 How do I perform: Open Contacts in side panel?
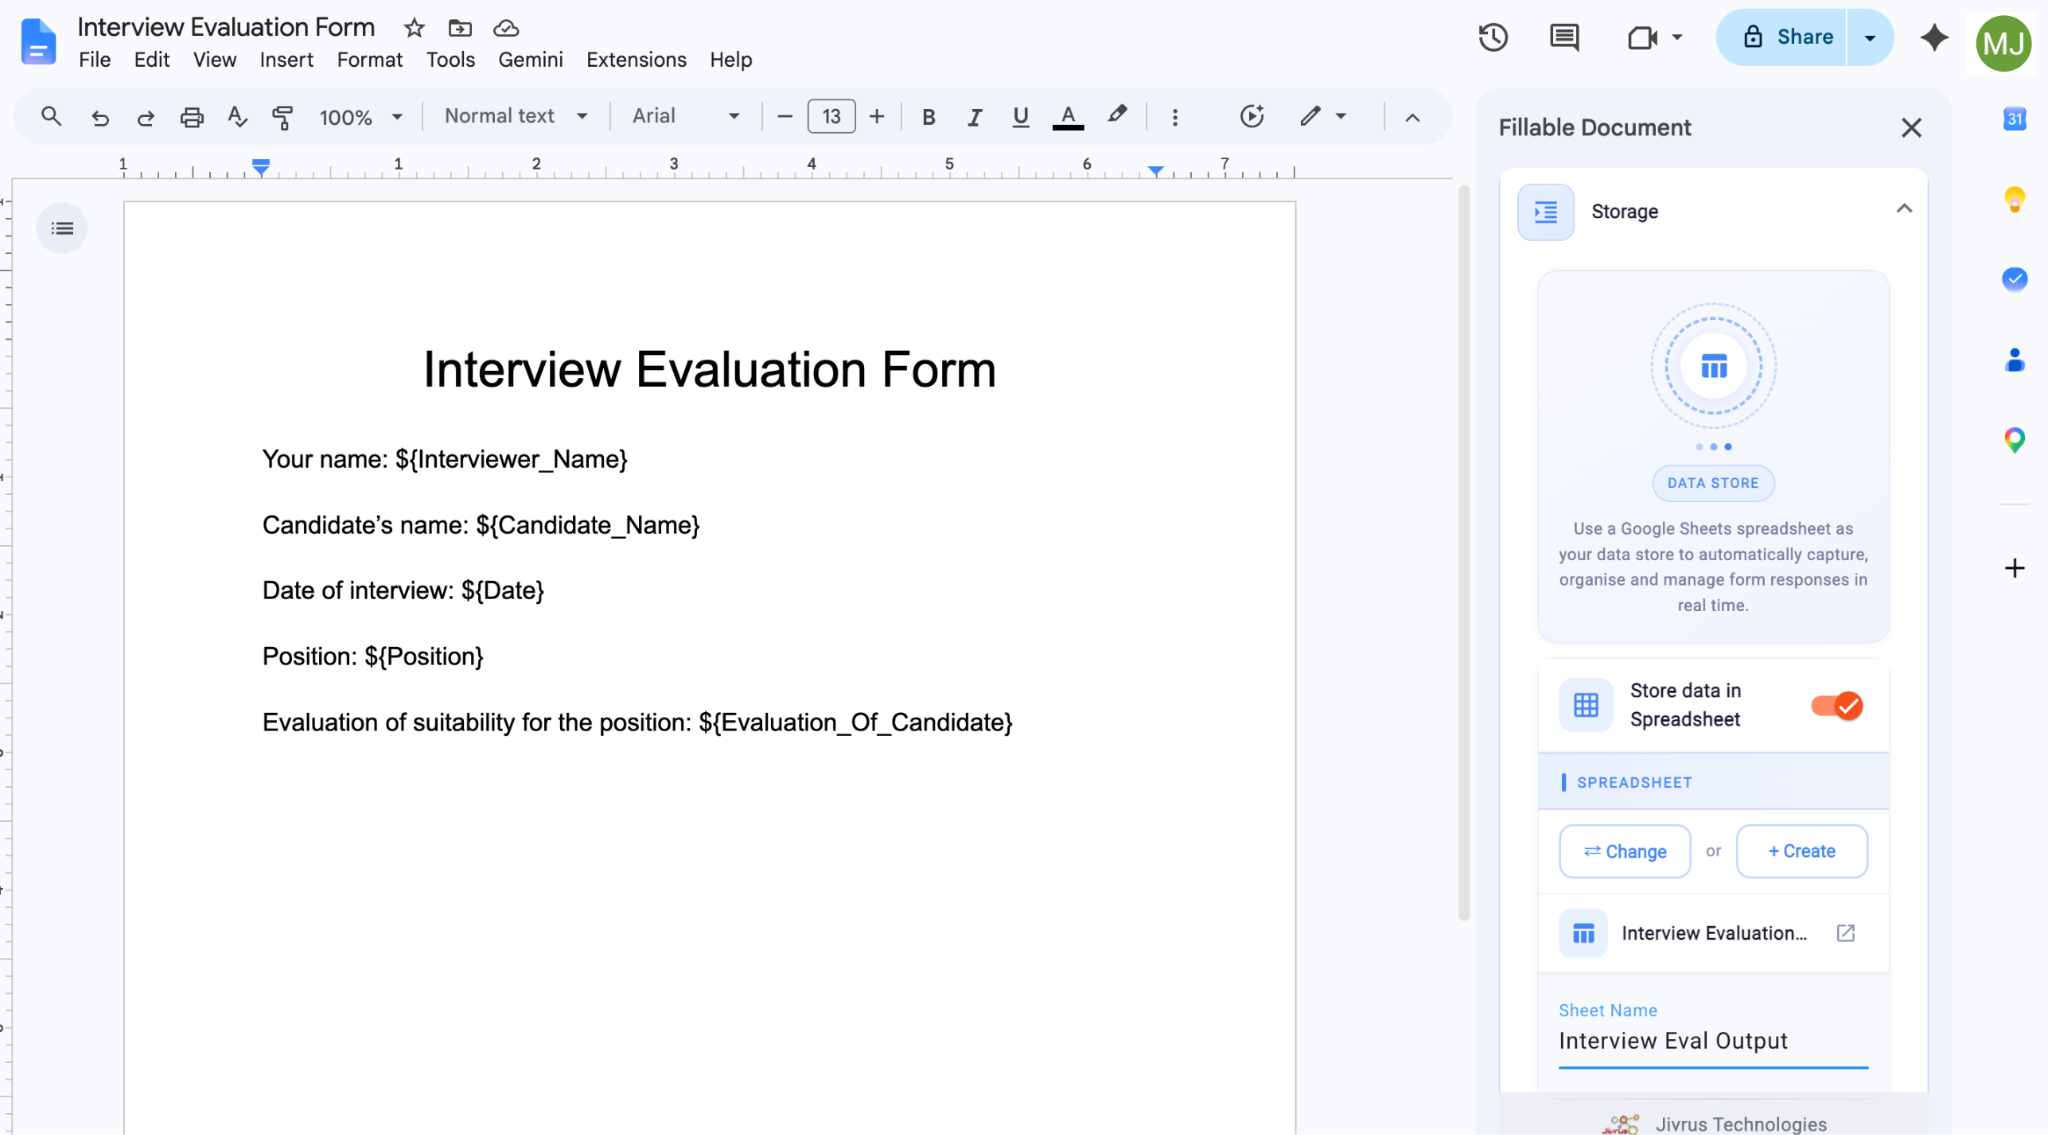click(x=2014, y=360)
